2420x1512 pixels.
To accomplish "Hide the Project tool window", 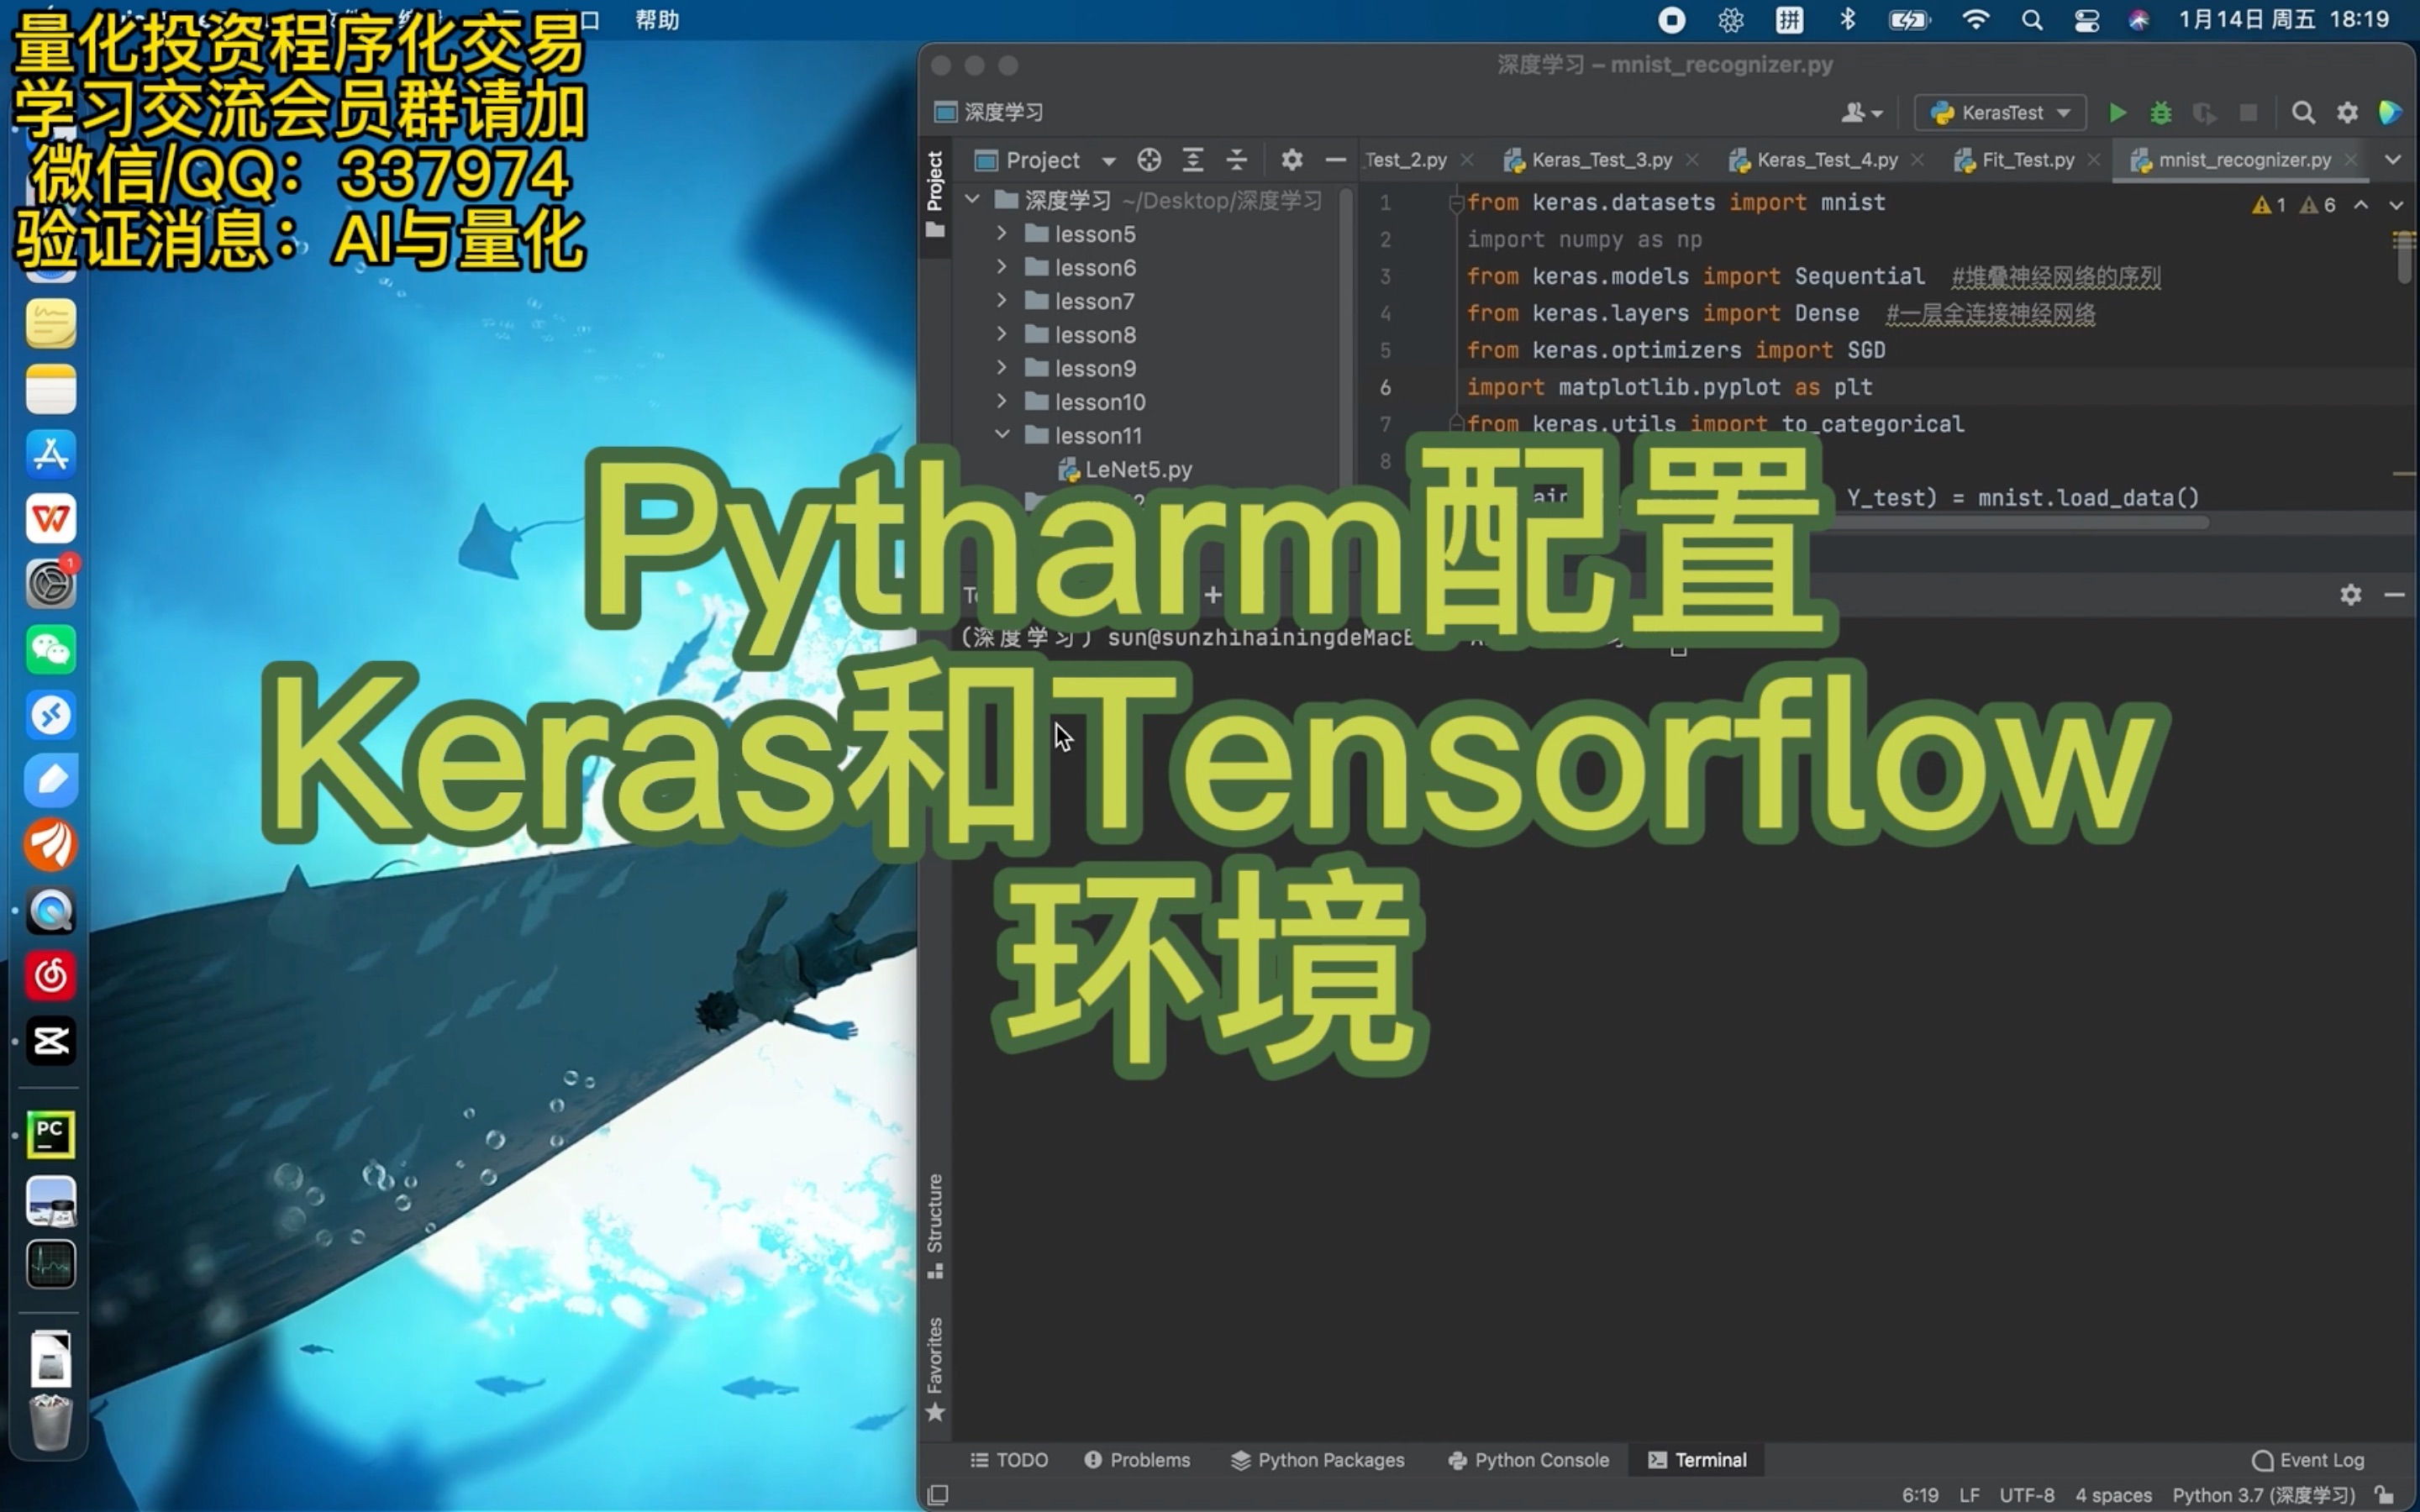I will tap(1337, 159).
